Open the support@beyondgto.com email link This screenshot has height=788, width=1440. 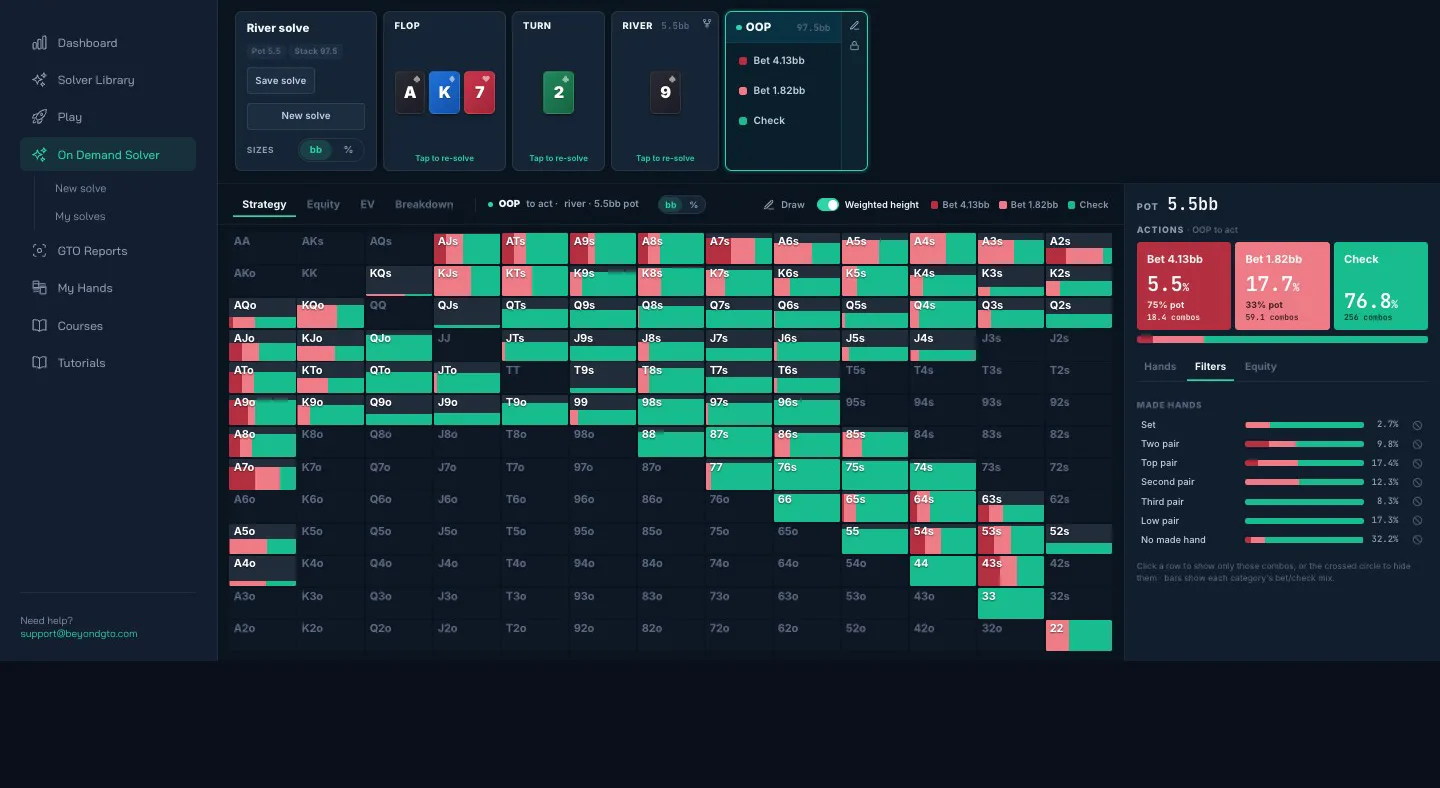tap(79, 634)
